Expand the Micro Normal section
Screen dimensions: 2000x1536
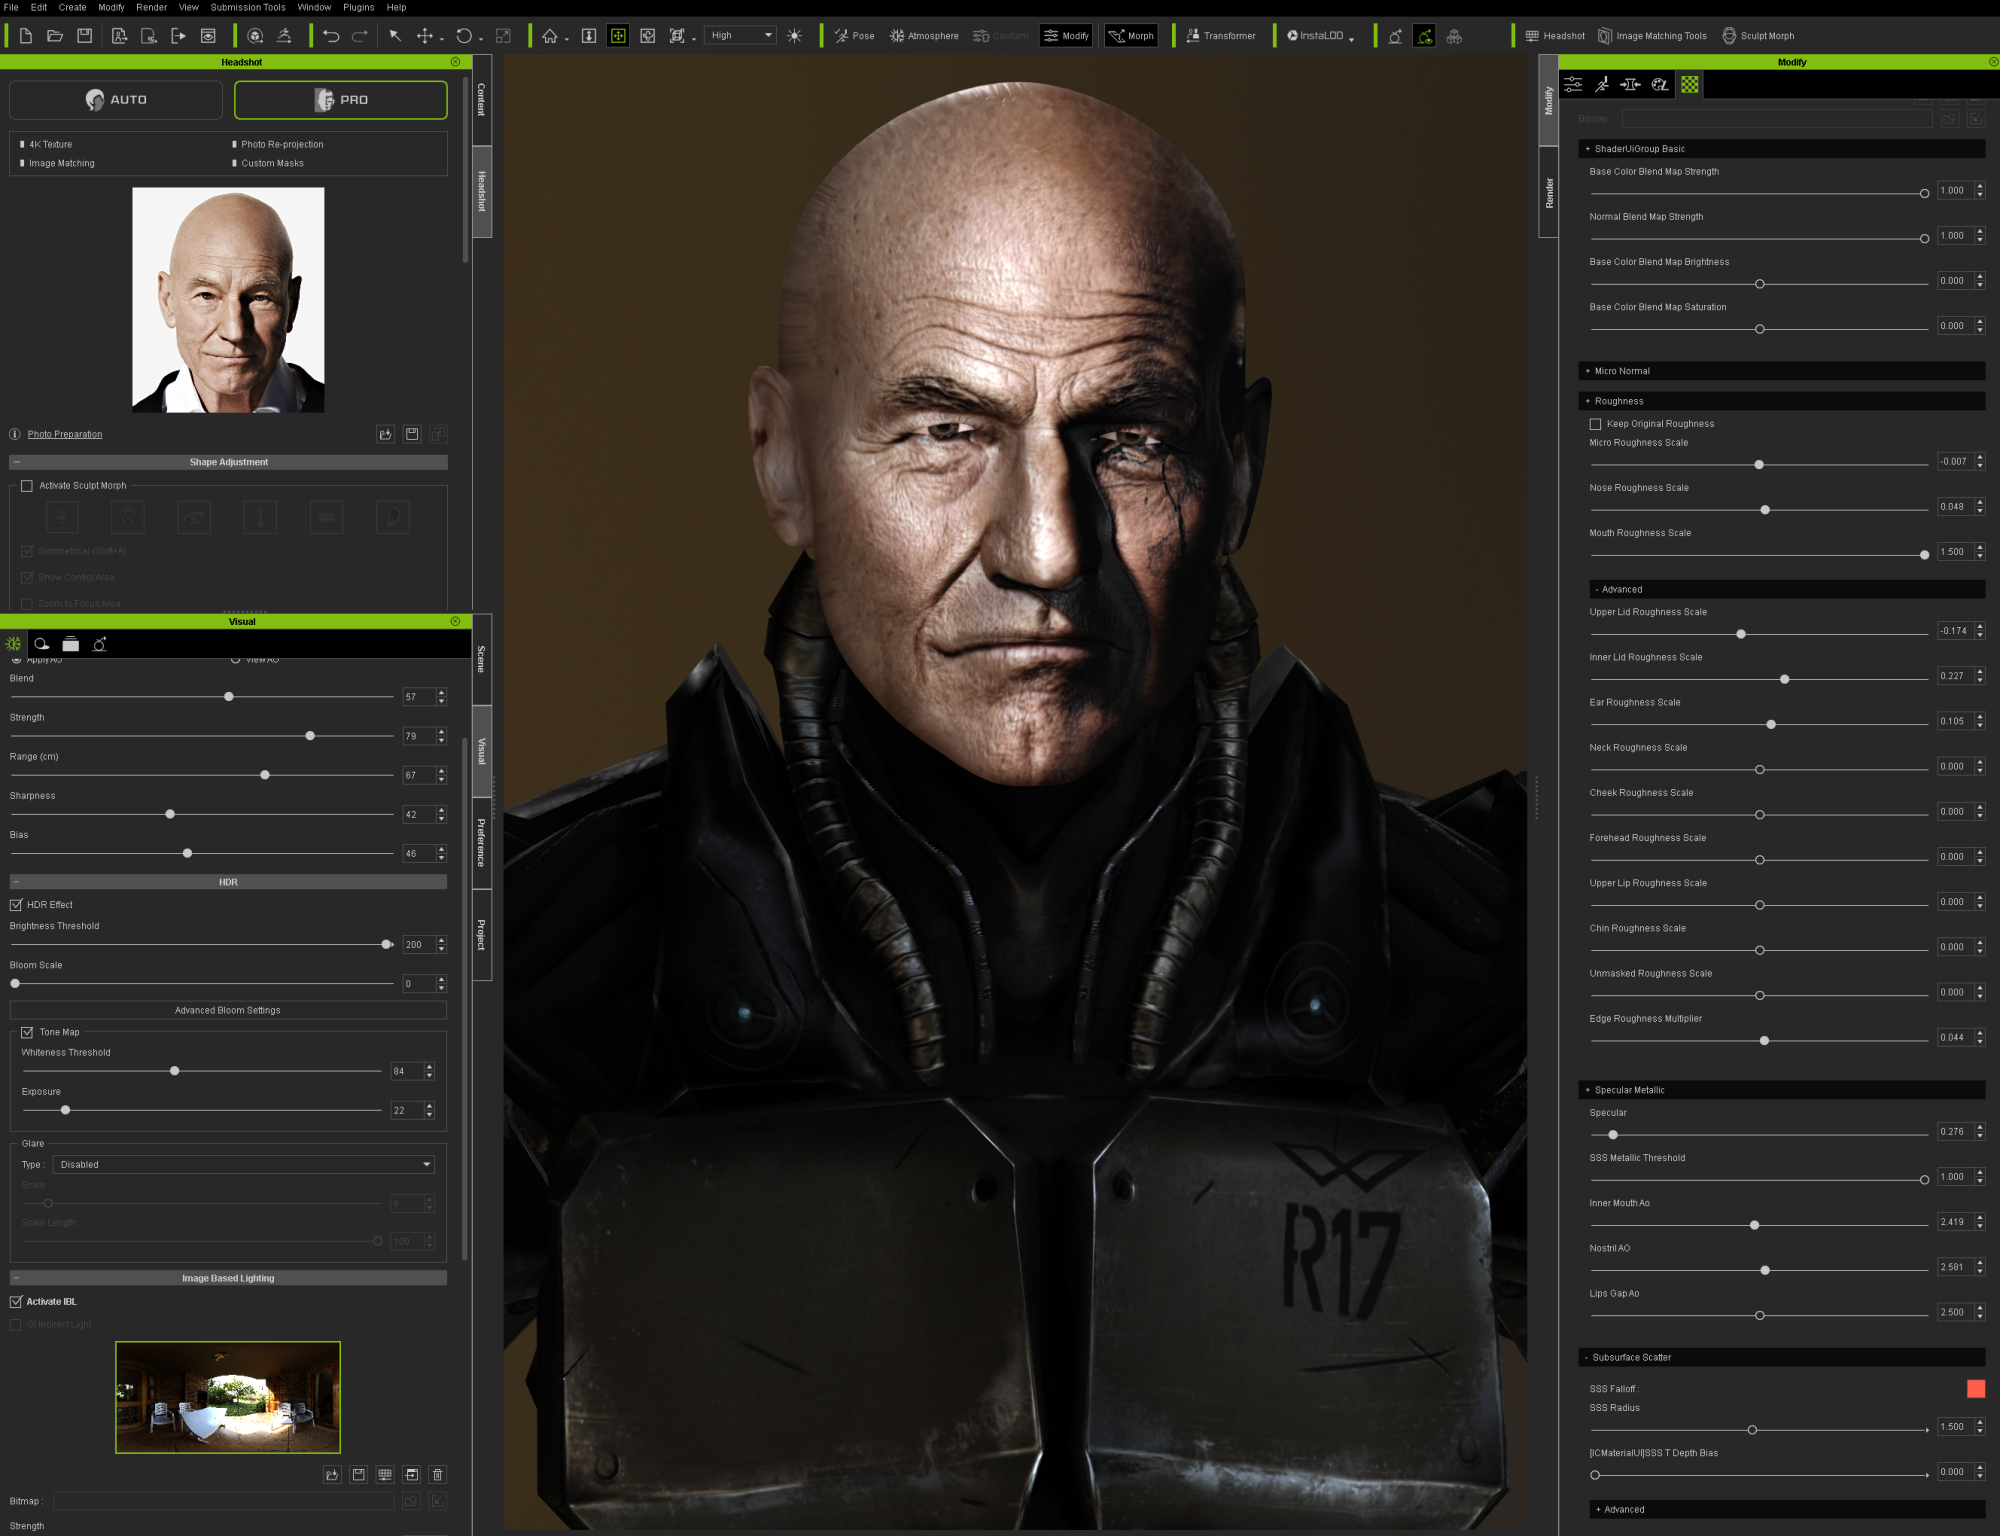[1781, 371]
